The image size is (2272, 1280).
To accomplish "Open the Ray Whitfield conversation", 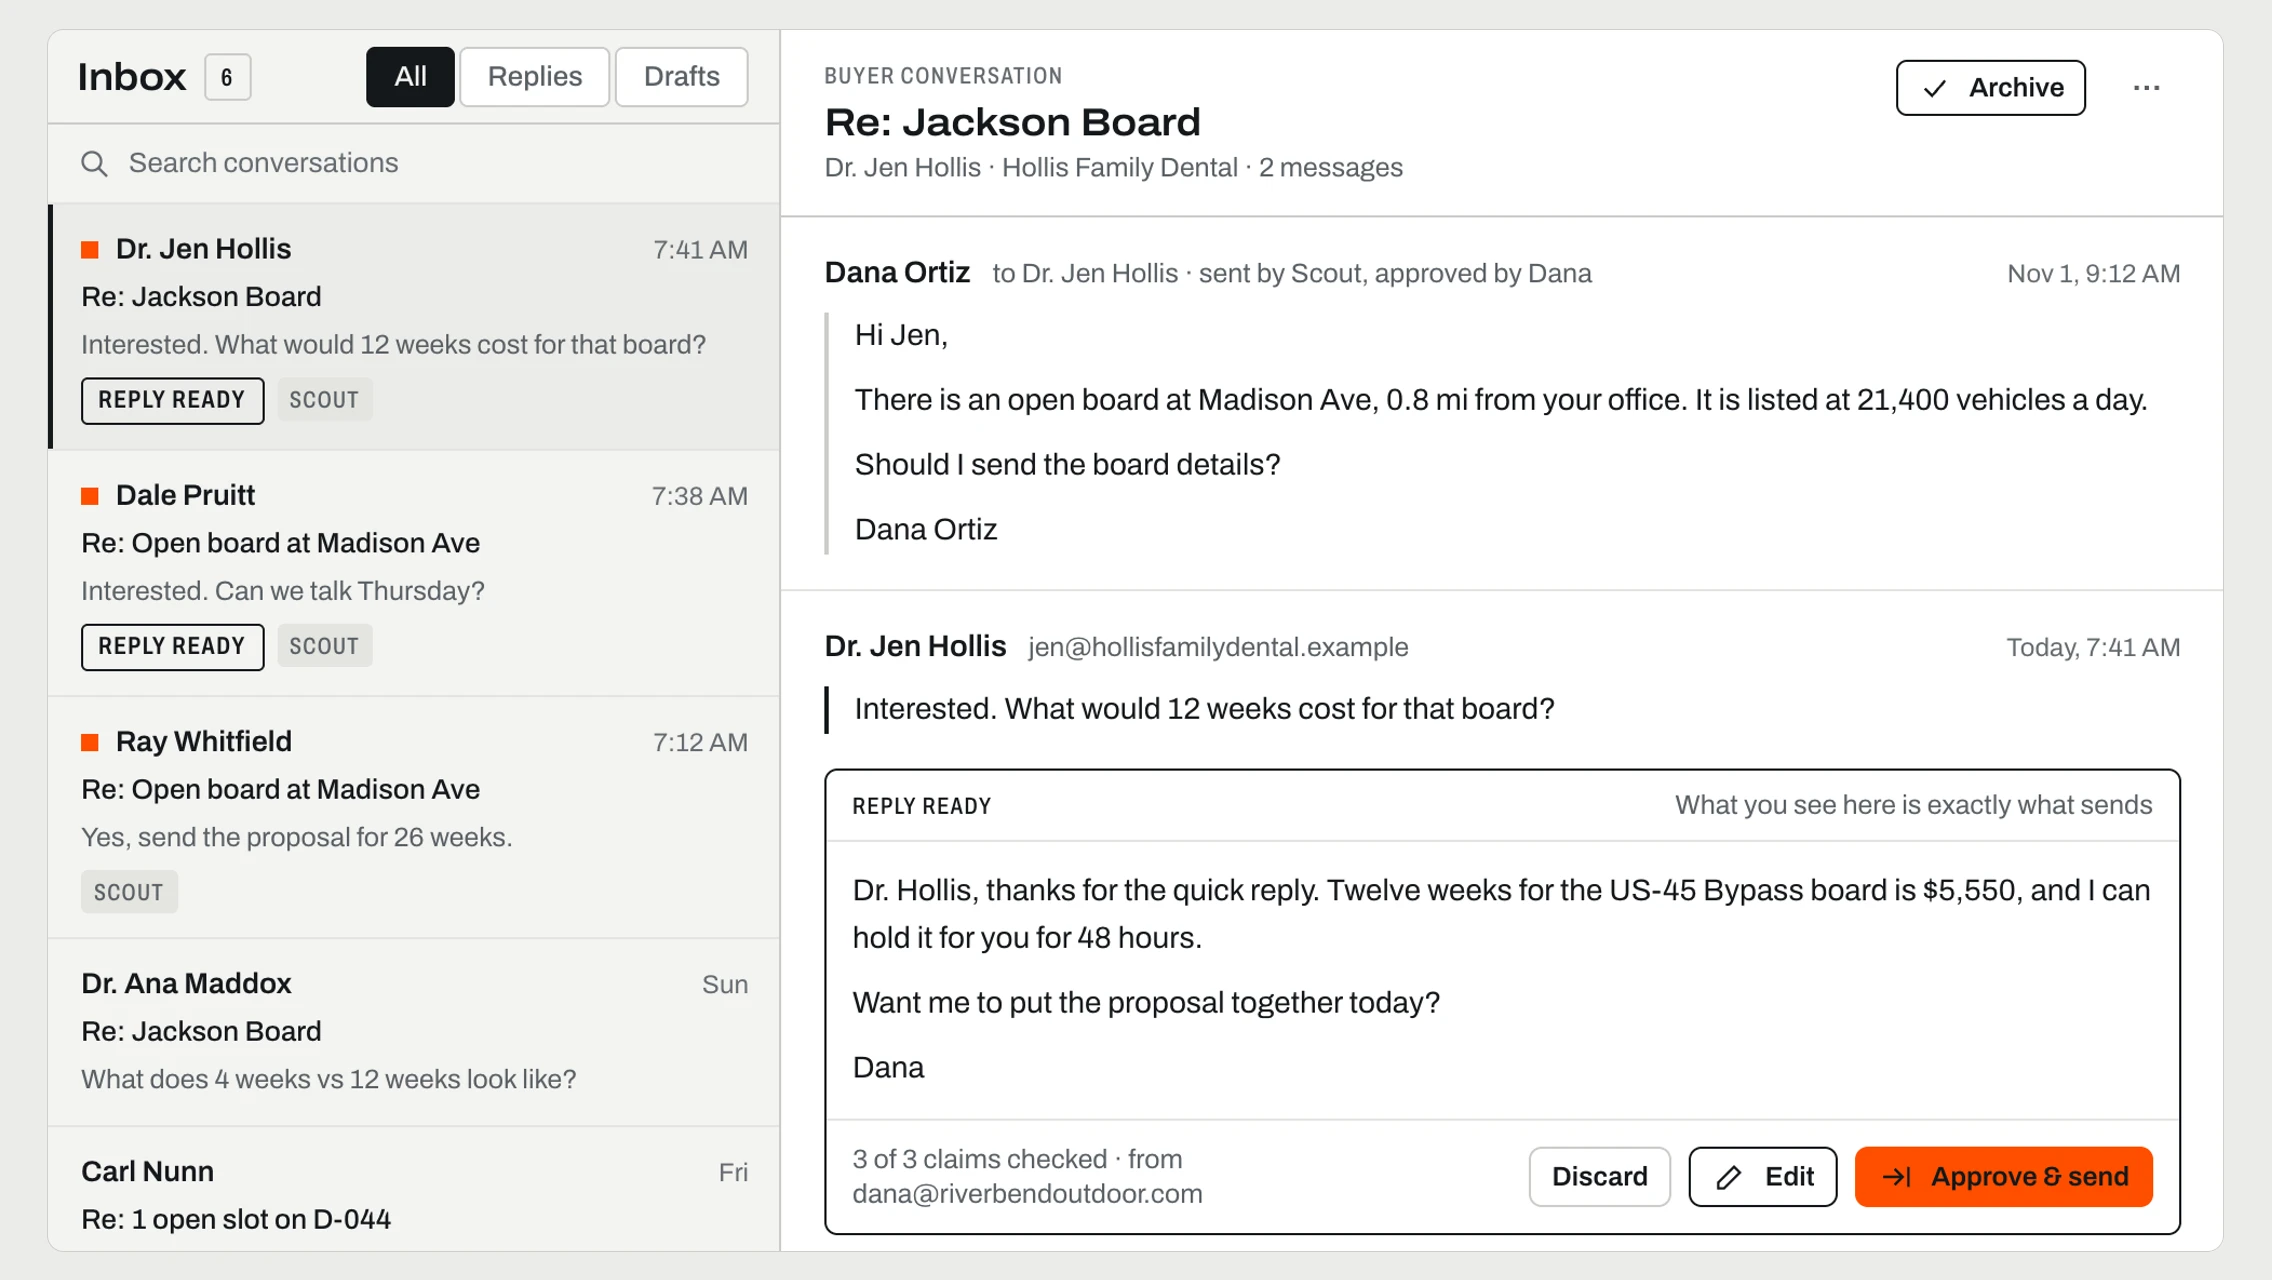I will tap(414, 817).
